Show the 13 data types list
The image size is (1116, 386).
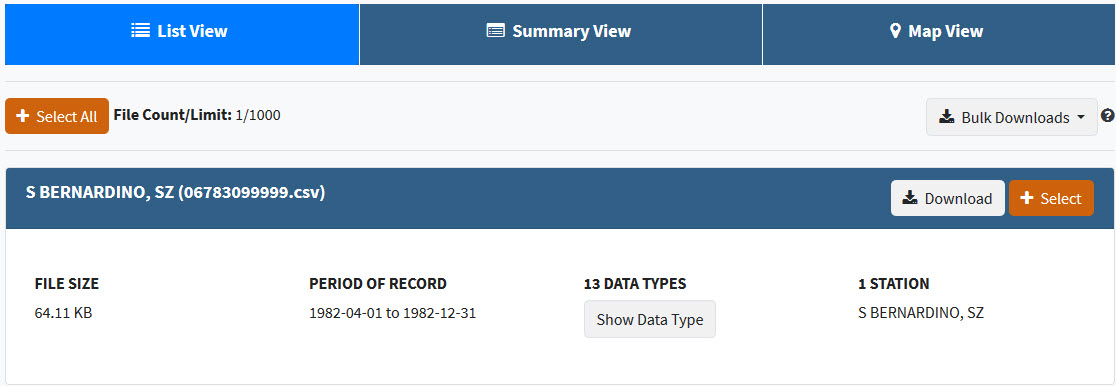pos(650,319)
